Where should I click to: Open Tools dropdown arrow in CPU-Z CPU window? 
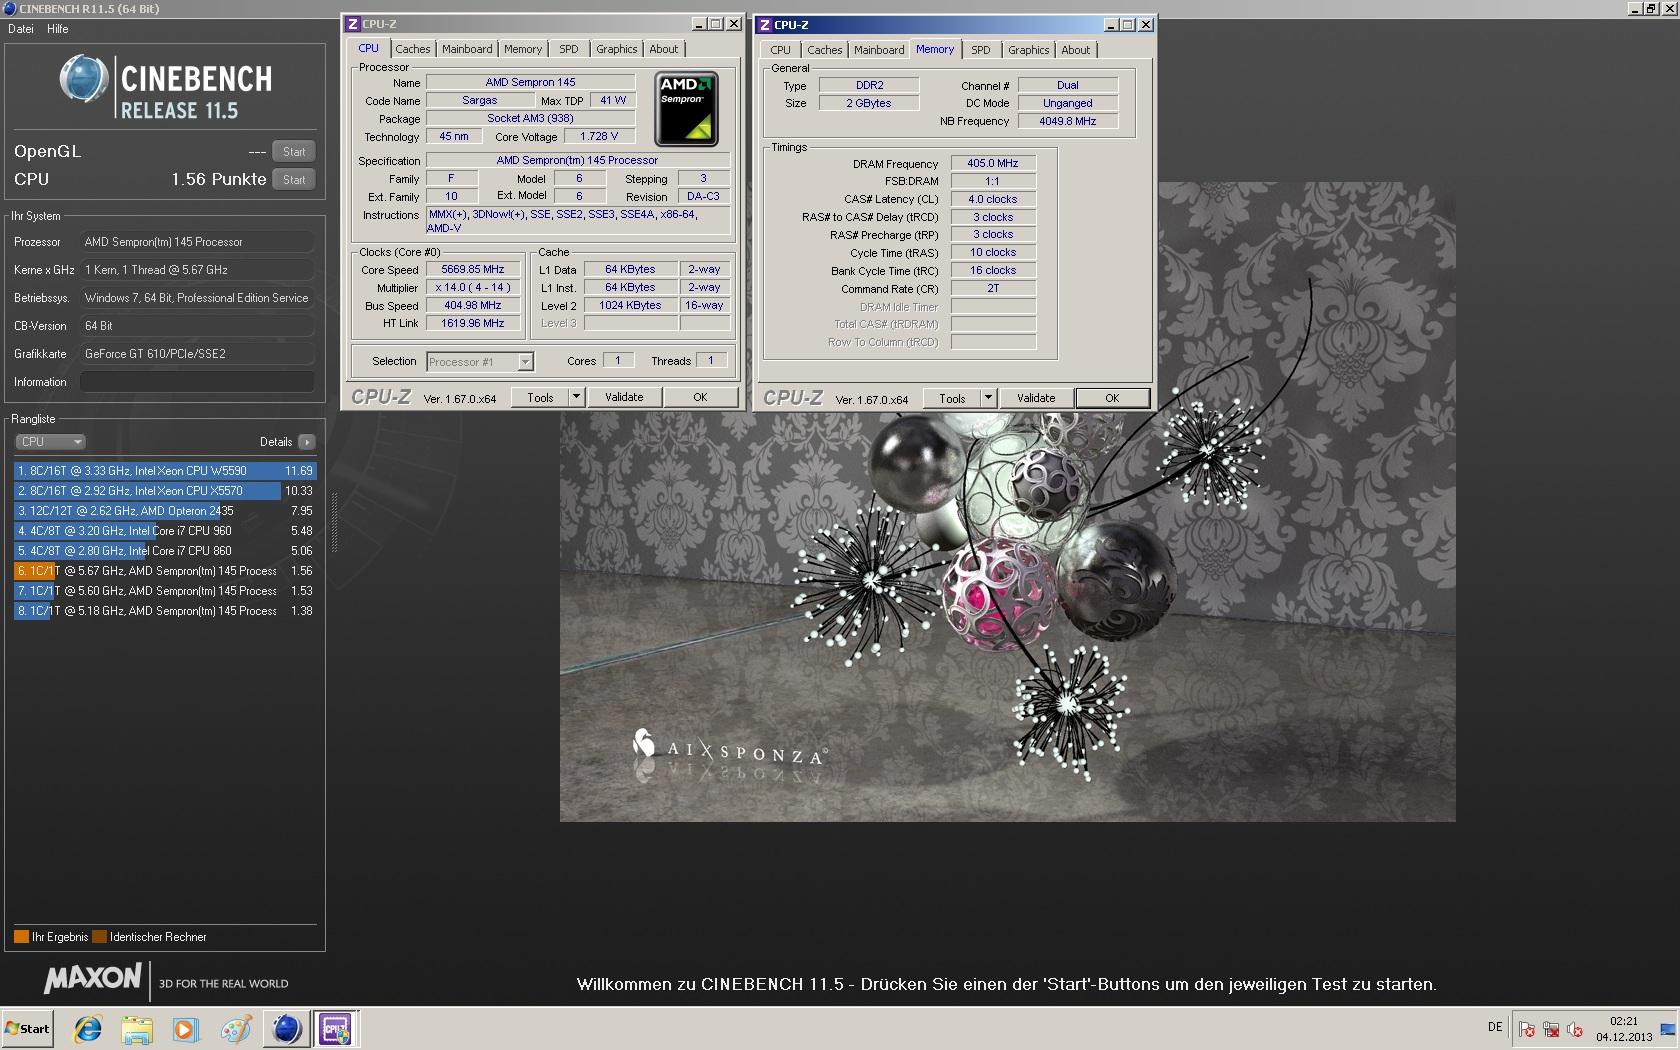(576, 397)
